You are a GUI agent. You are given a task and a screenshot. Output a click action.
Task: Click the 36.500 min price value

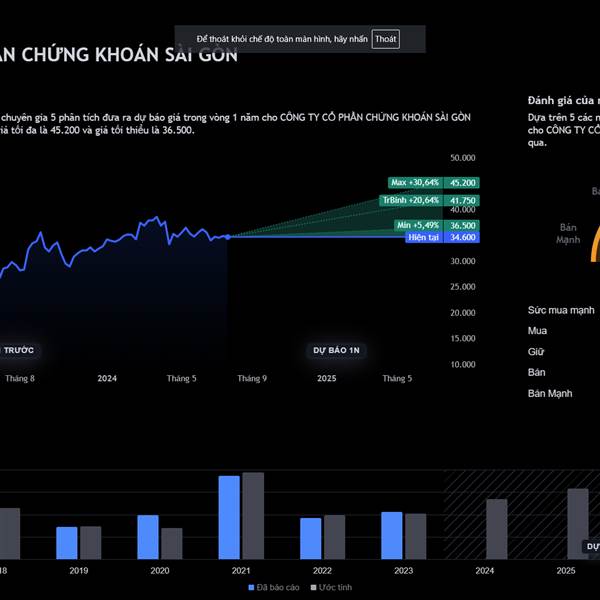[462, 225]
